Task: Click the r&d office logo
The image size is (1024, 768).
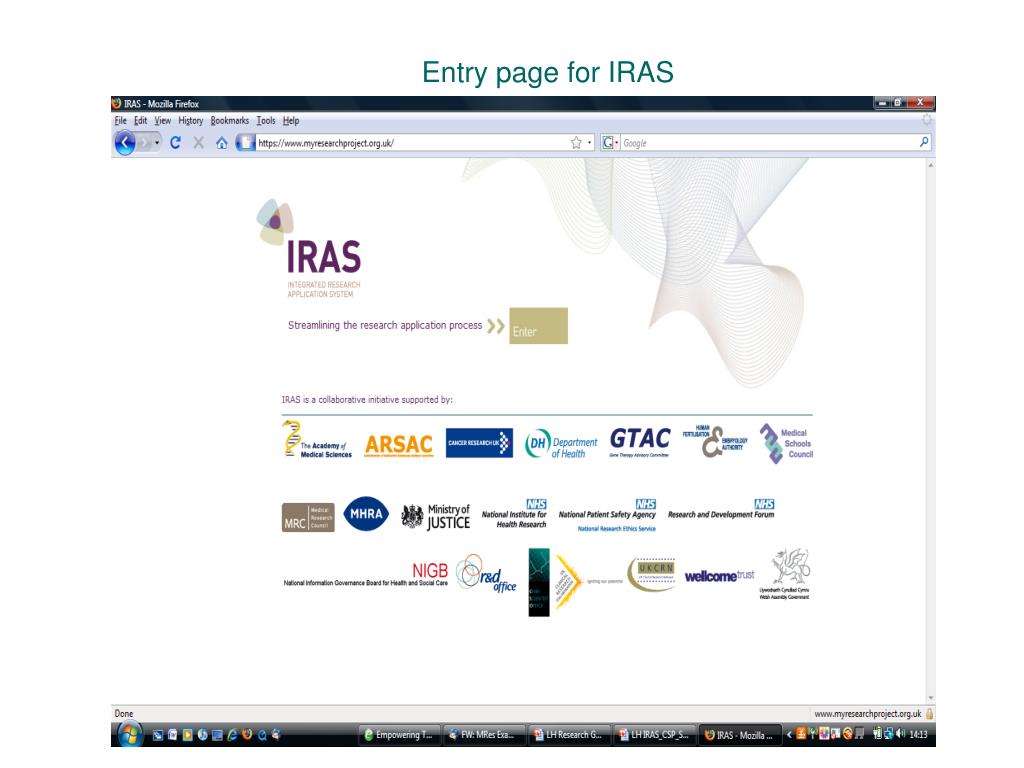Action: pyautogui.click(x=486, y=573)
